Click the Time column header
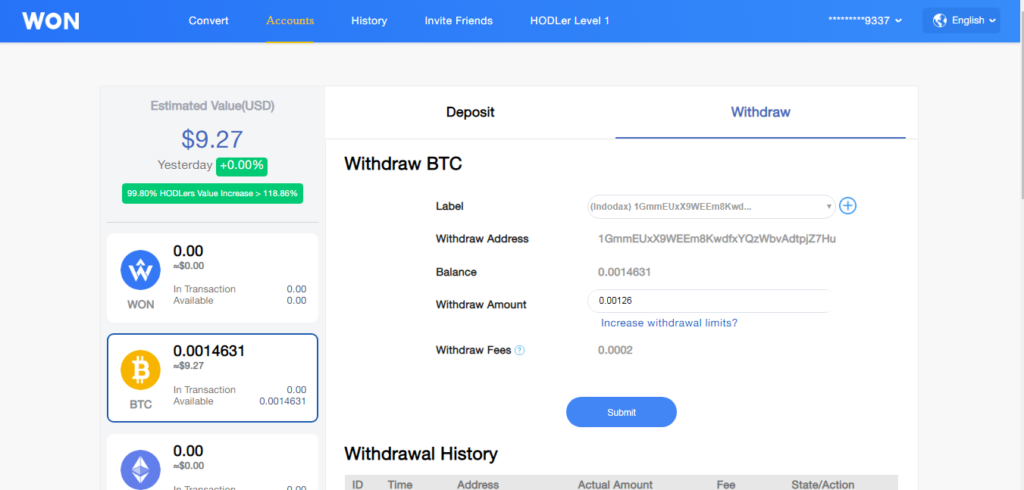Image resolution: width=1024 pixels, height=490 pixels. tap(400, 484)
